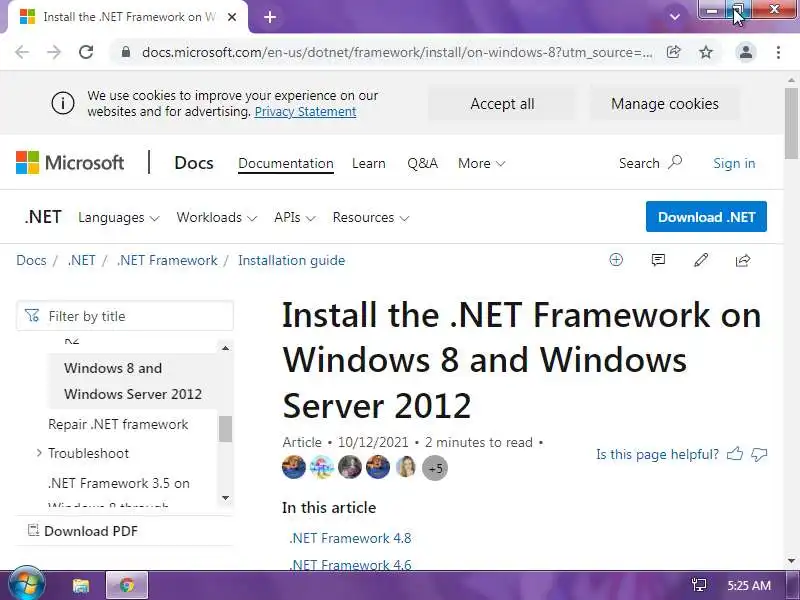Click the sidebar scrollbar thumb

225,429
